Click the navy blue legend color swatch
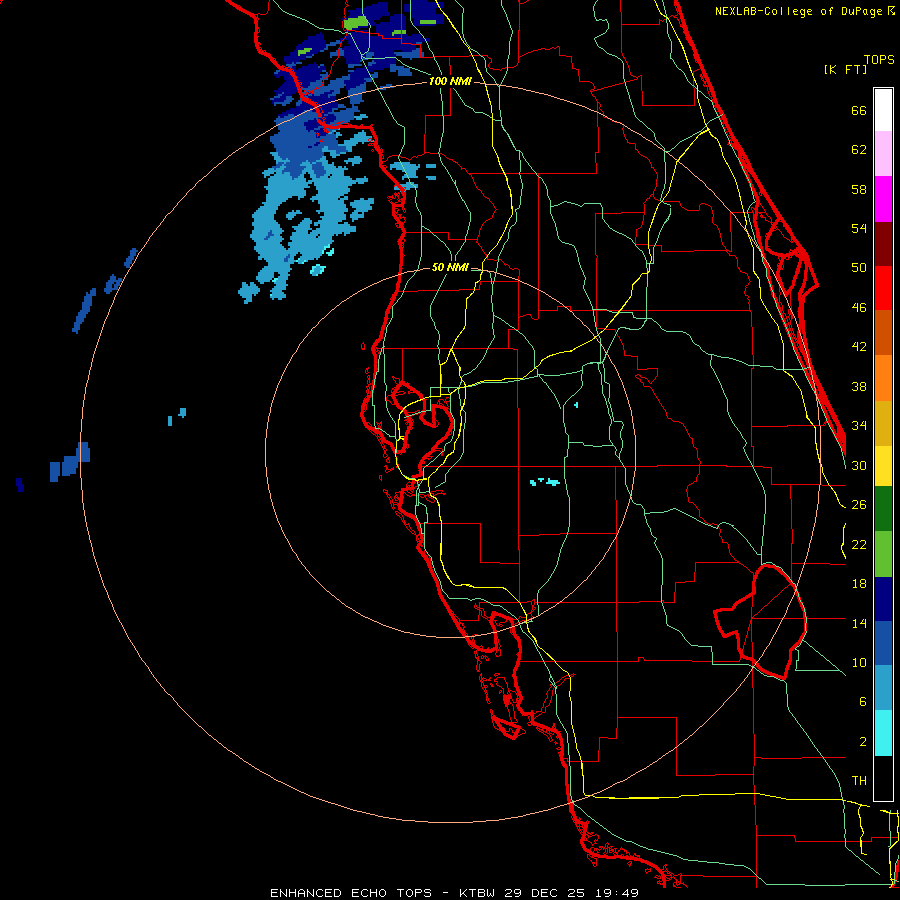 [x=883, y=599]
